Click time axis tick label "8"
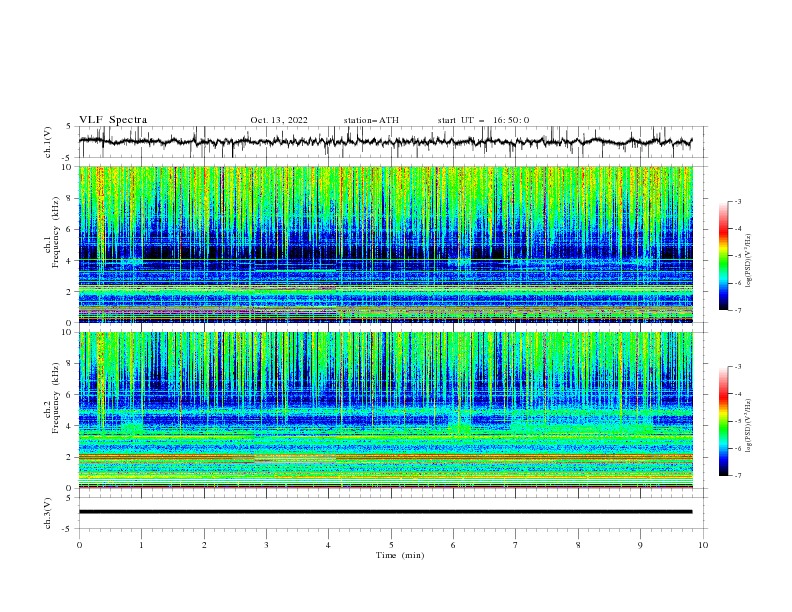 578,545
